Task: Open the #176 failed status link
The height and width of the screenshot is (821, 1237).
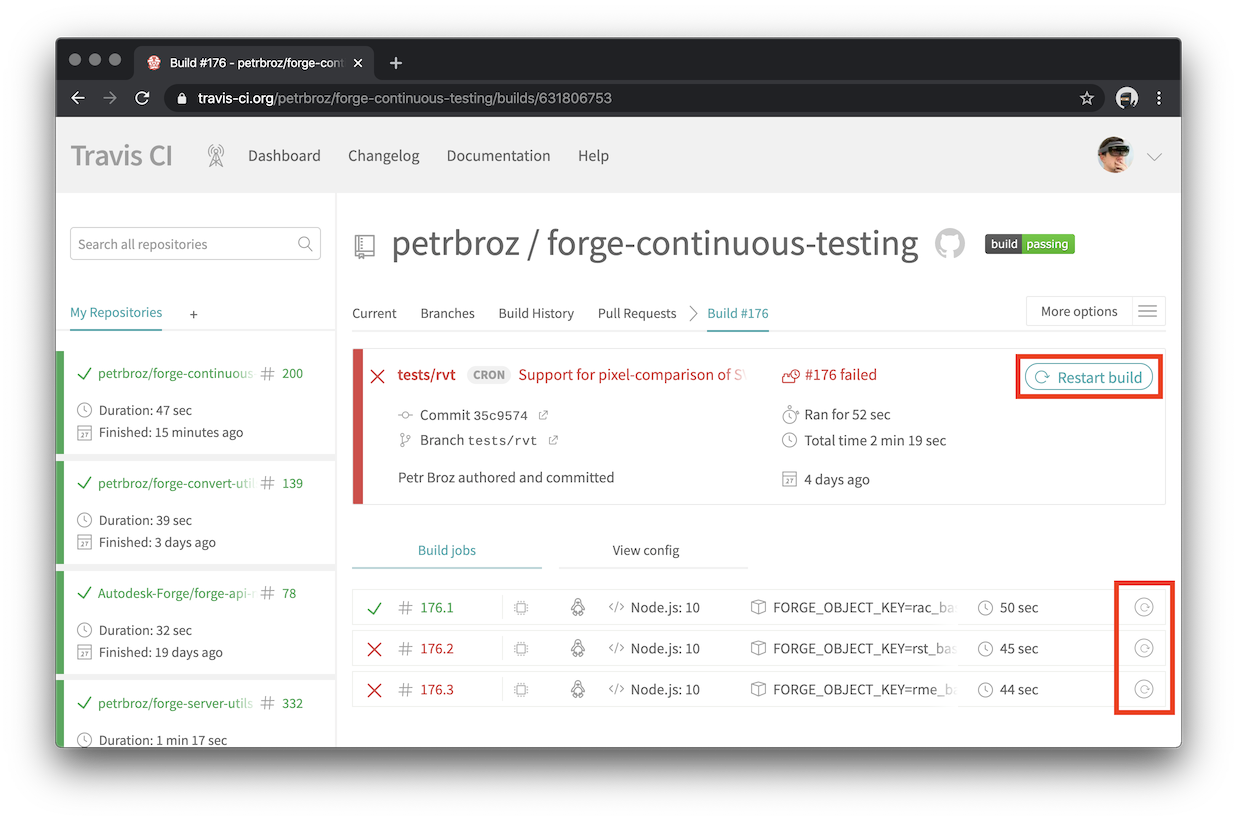Action: (x=840, y=375)
